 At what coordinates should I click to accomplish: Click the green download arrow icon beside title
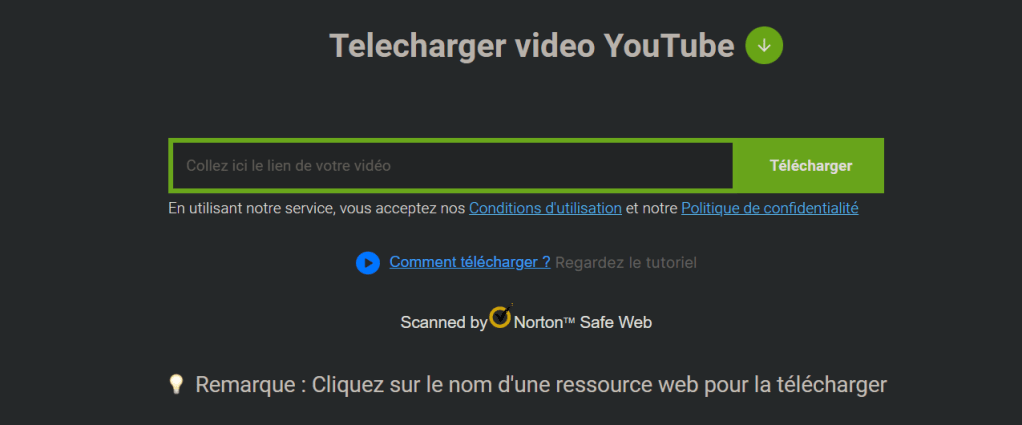point(764,46)
